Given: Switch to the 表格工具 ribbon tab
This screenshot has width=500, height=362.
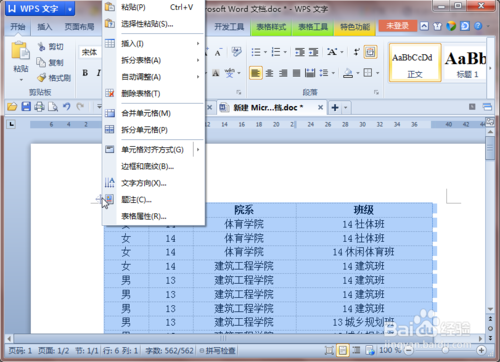Looking at the screenshot, I should pyautogui.click(x=313, y=27).
